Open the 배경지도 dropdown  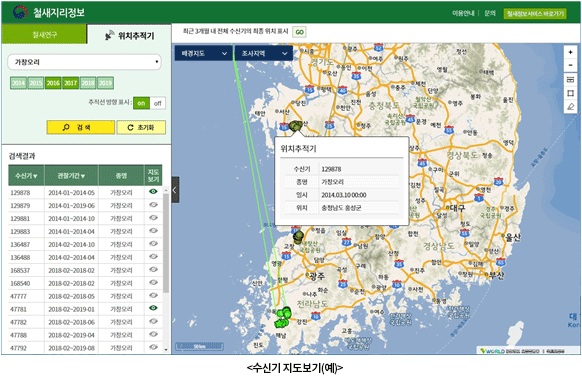tap(204, 53)
